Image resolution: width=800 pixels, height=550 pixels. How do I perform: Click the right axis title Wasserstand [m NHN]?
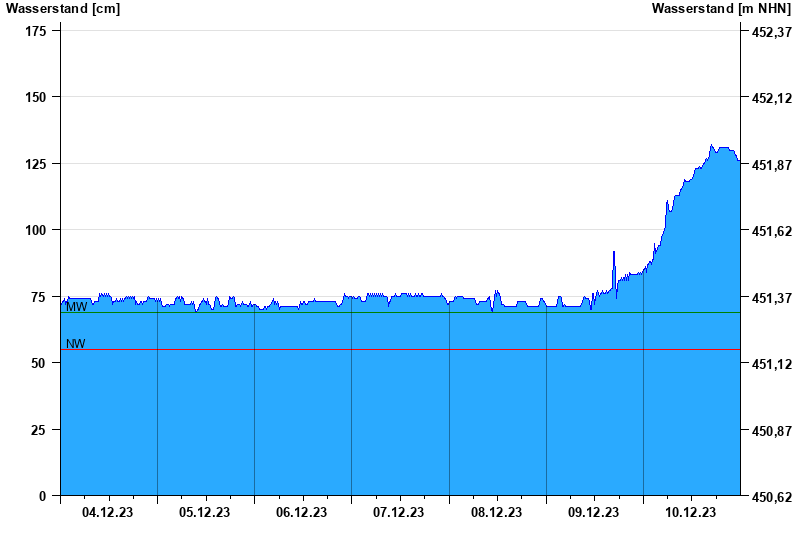[x=721, y=8]
